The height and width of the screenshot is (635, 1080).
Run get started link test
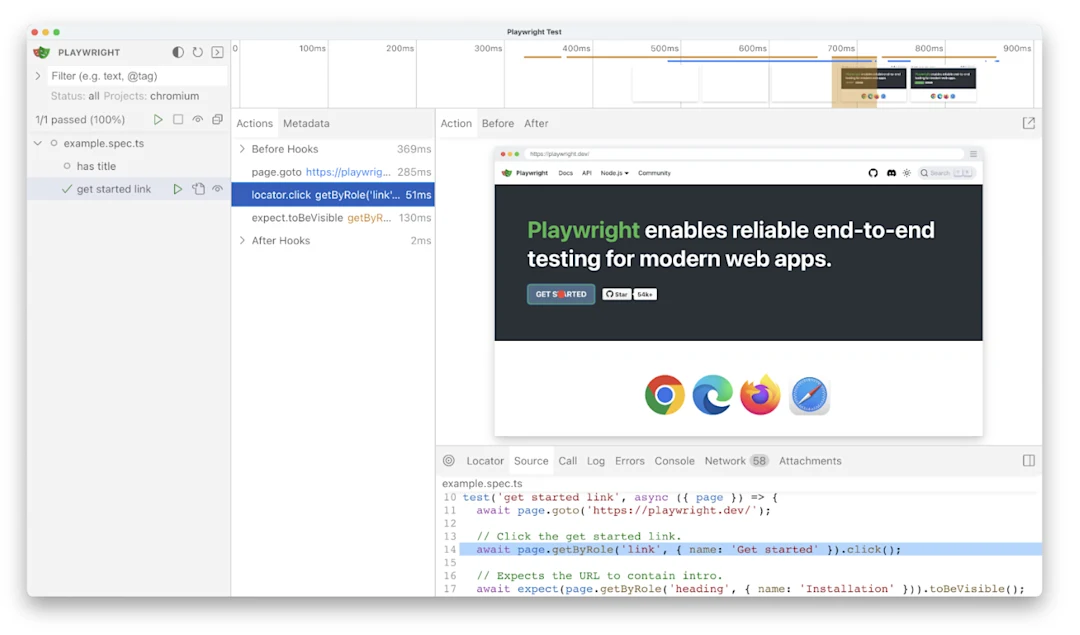pyautogui.click(x=178, y=189)
